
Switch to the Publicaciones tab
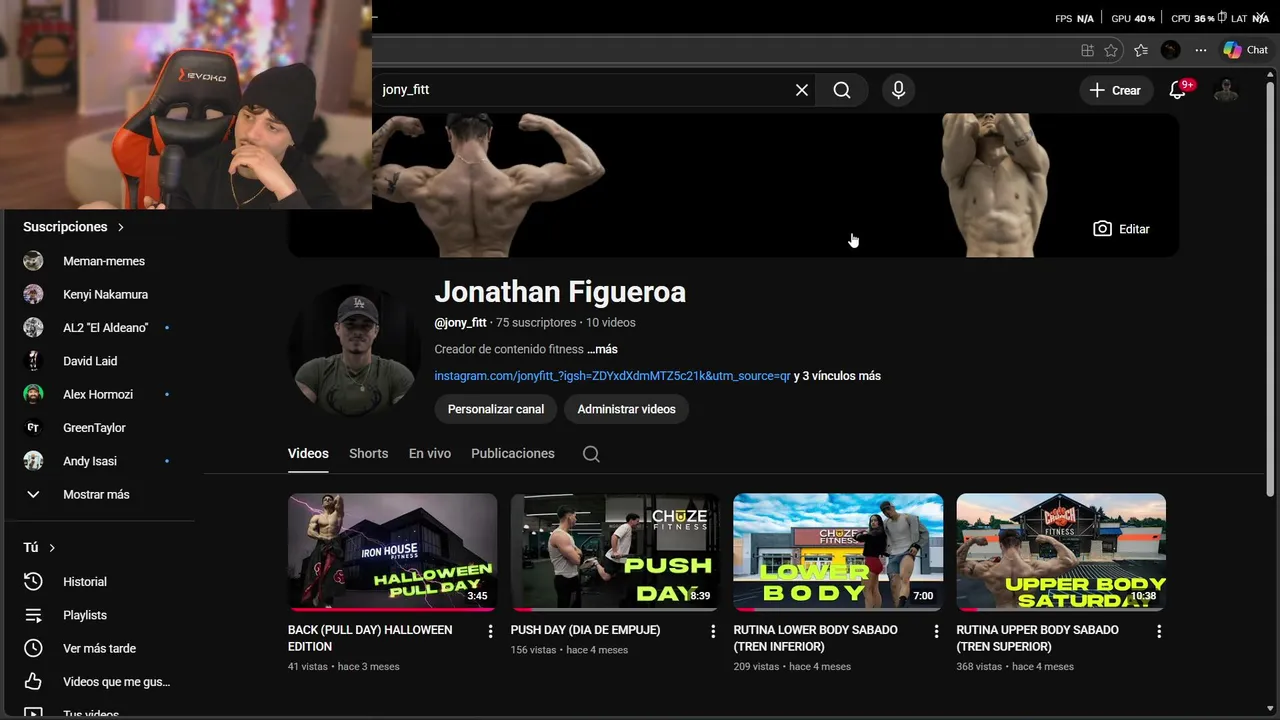[513, 454]
